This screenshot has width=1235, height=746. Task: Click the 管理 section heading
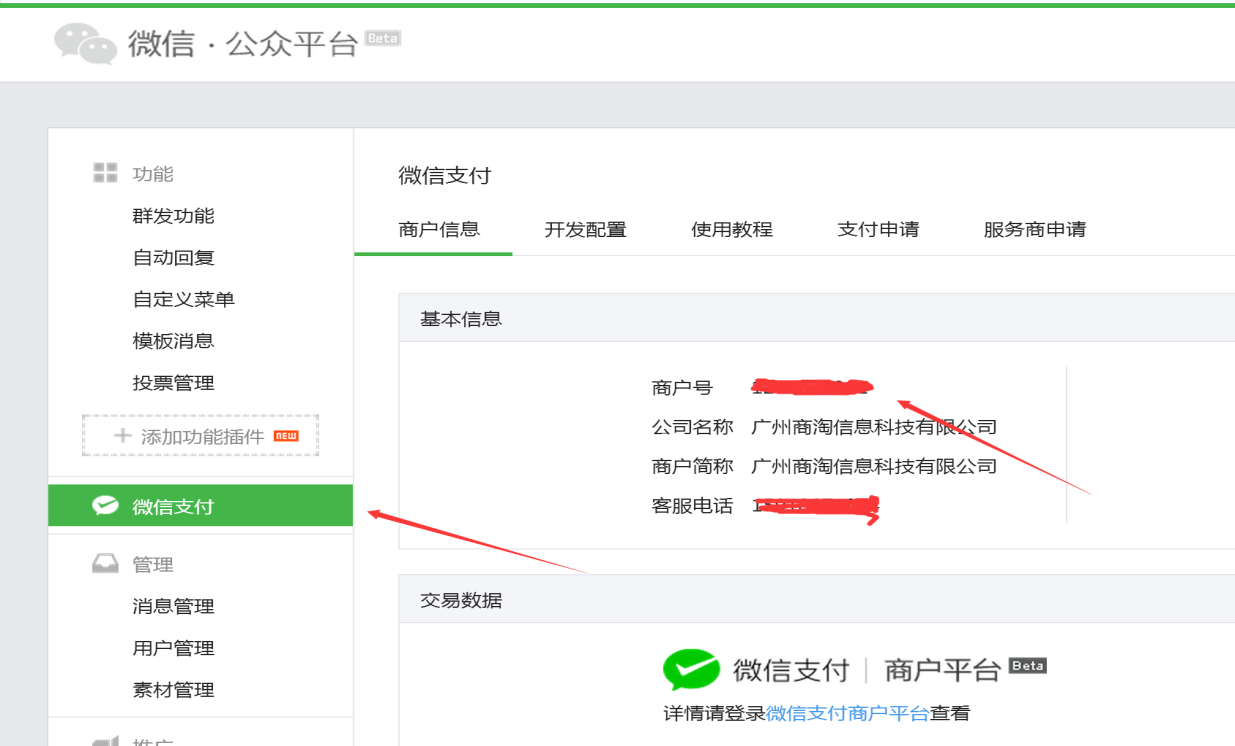tap(153, 565)
